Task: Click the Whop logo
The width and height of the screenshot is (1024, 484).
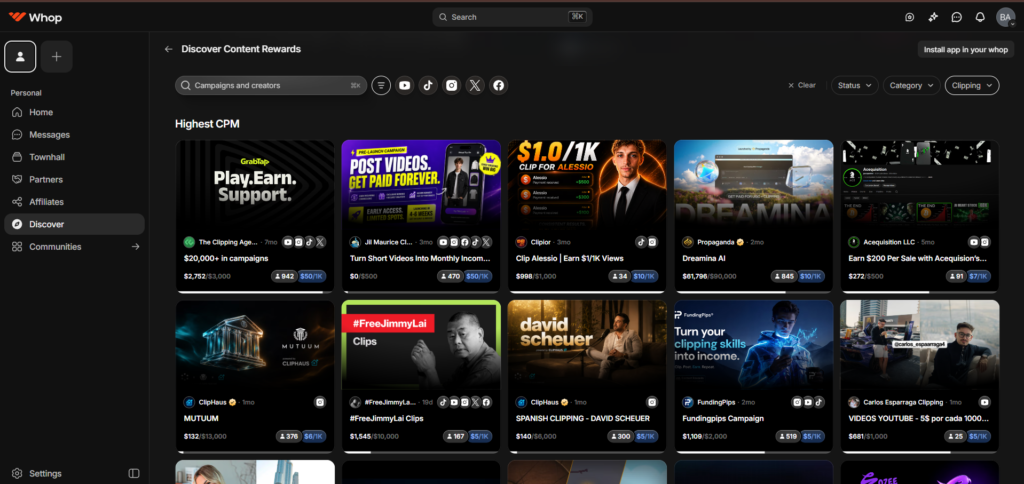Action: (35, 18)
